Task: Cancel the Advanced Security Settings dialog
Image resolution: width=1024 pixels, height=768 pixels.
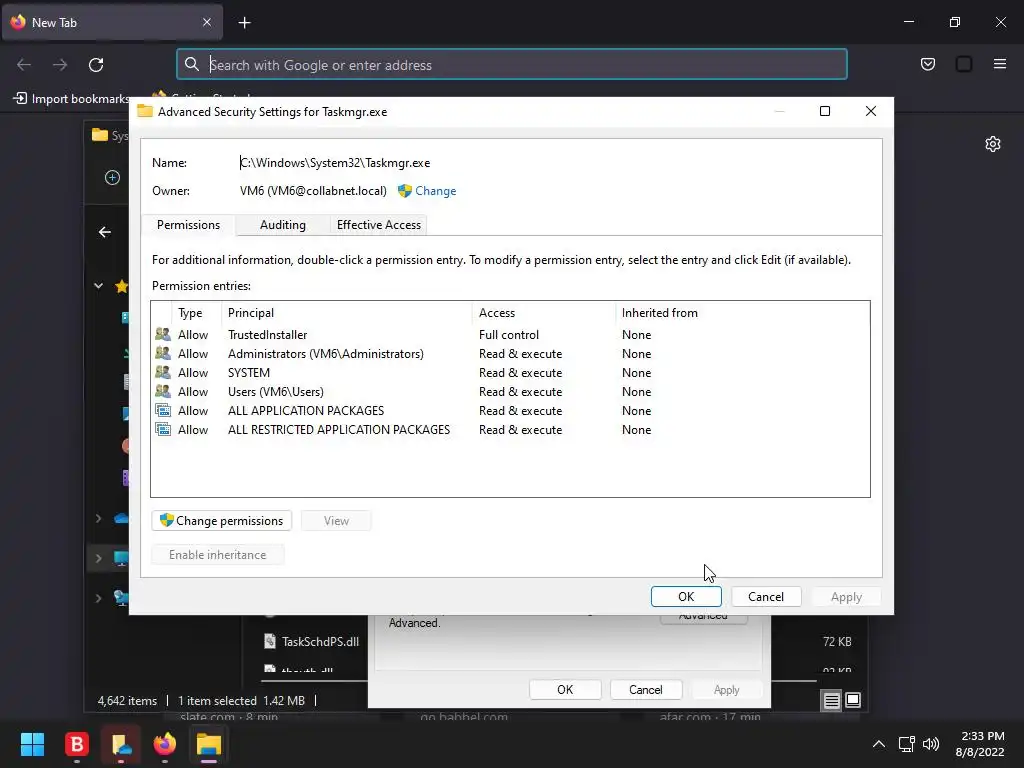Action: click(765, 596)
